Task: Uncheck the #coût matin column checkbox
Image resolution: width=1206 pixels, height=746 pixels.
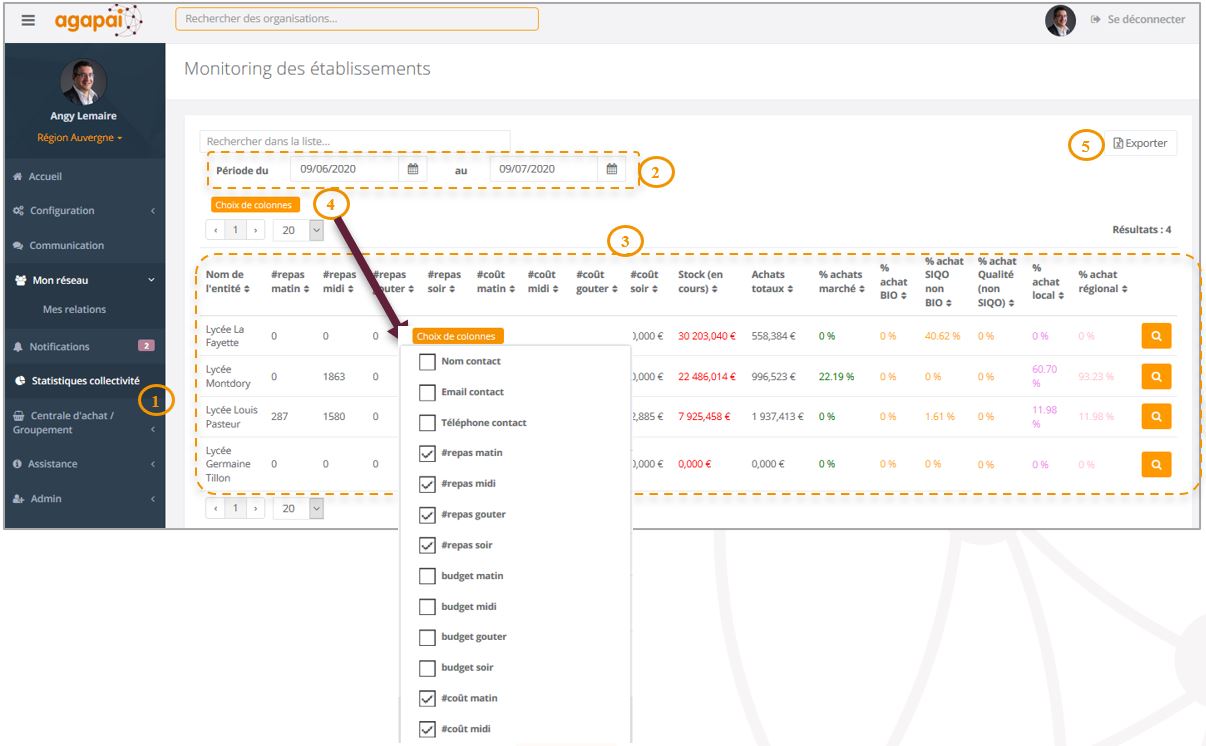Action: coord(427,699)
